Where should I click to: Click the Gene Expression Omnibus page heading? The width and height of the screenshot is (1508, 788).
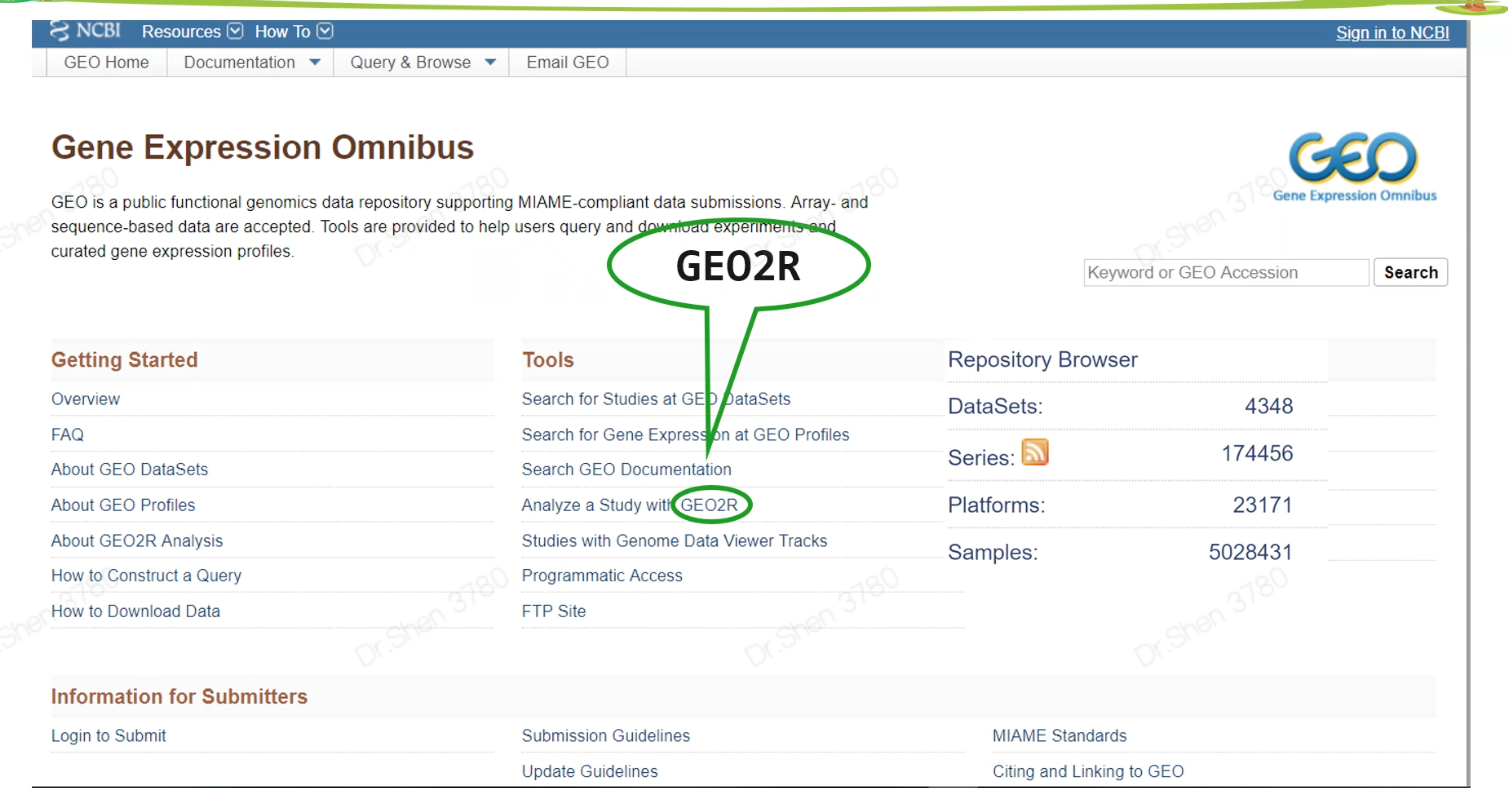coord(262,148)
